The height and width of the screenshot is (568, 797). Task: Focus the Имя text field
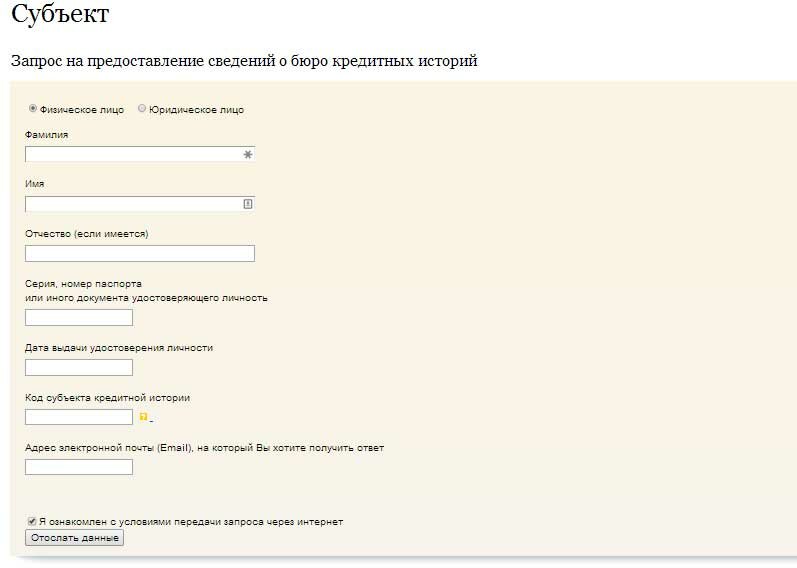(140, 204)
